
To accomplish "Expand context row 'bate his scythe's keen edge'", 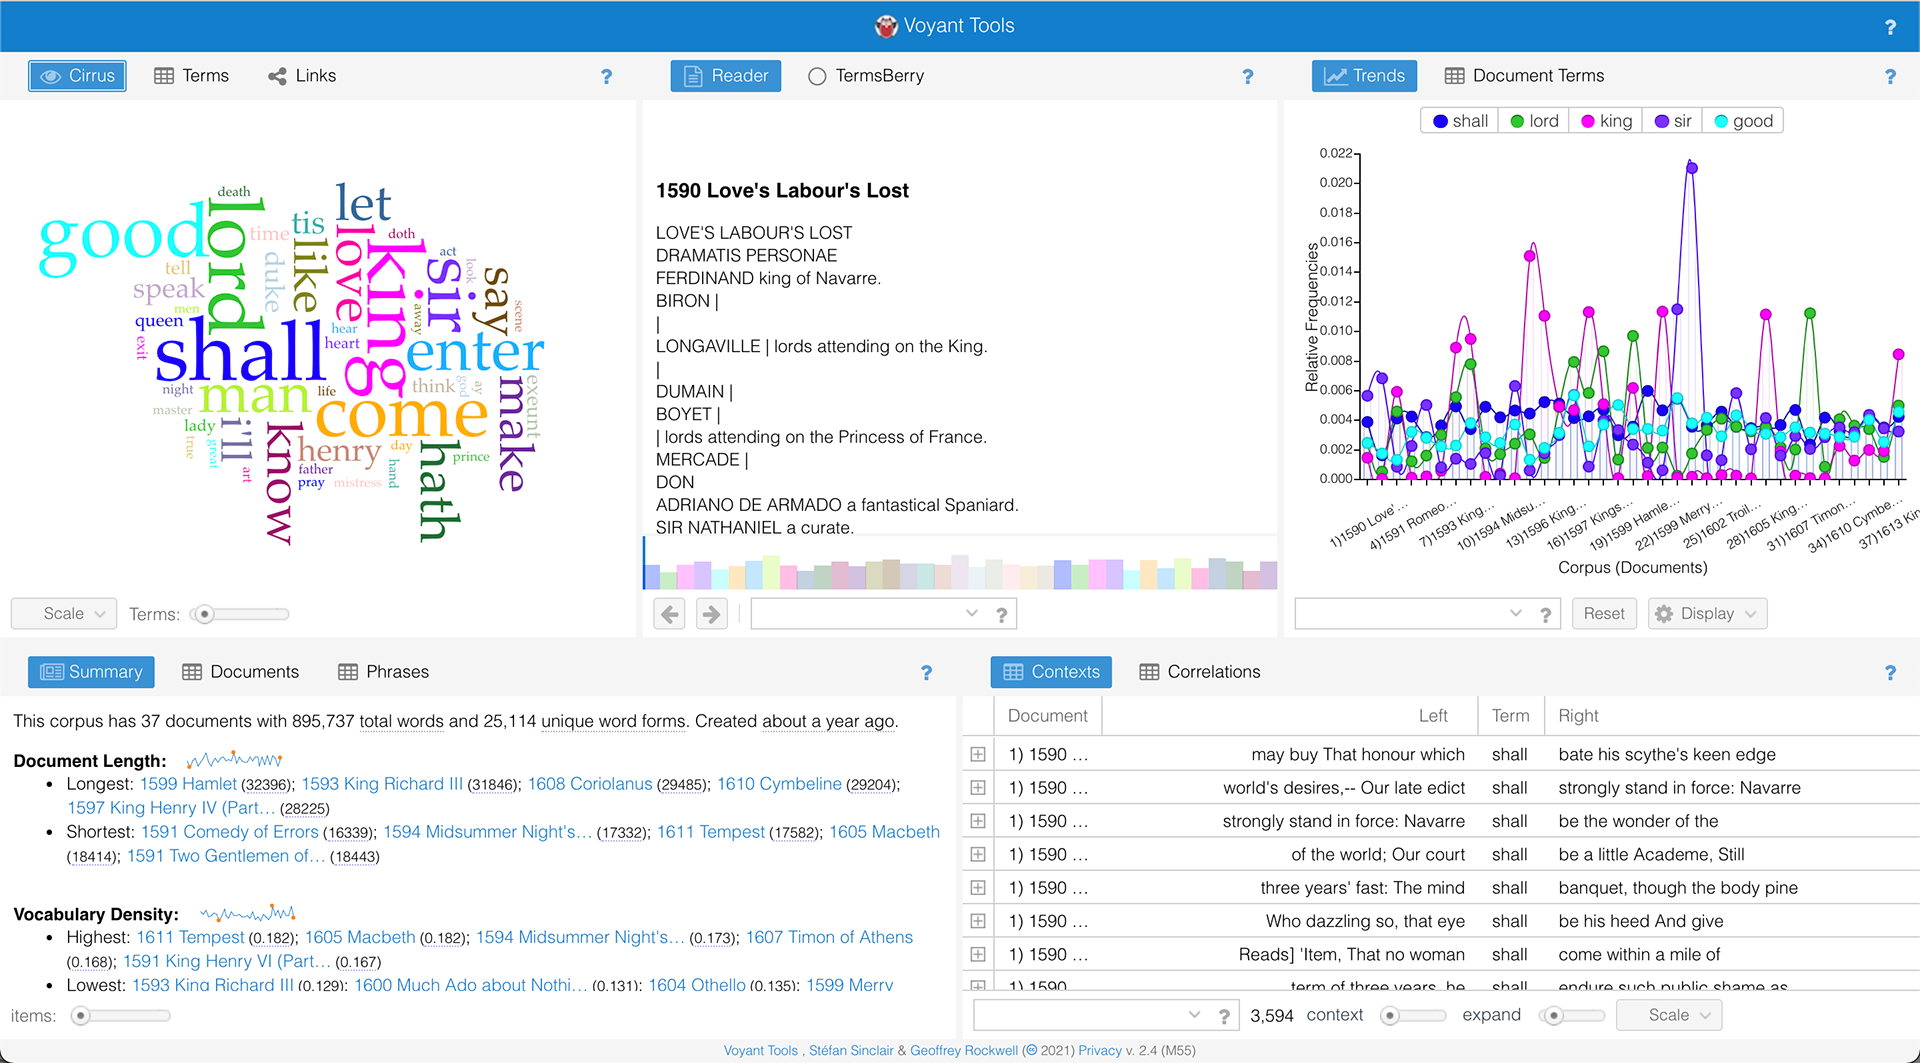I will click(x=978, y=754).
